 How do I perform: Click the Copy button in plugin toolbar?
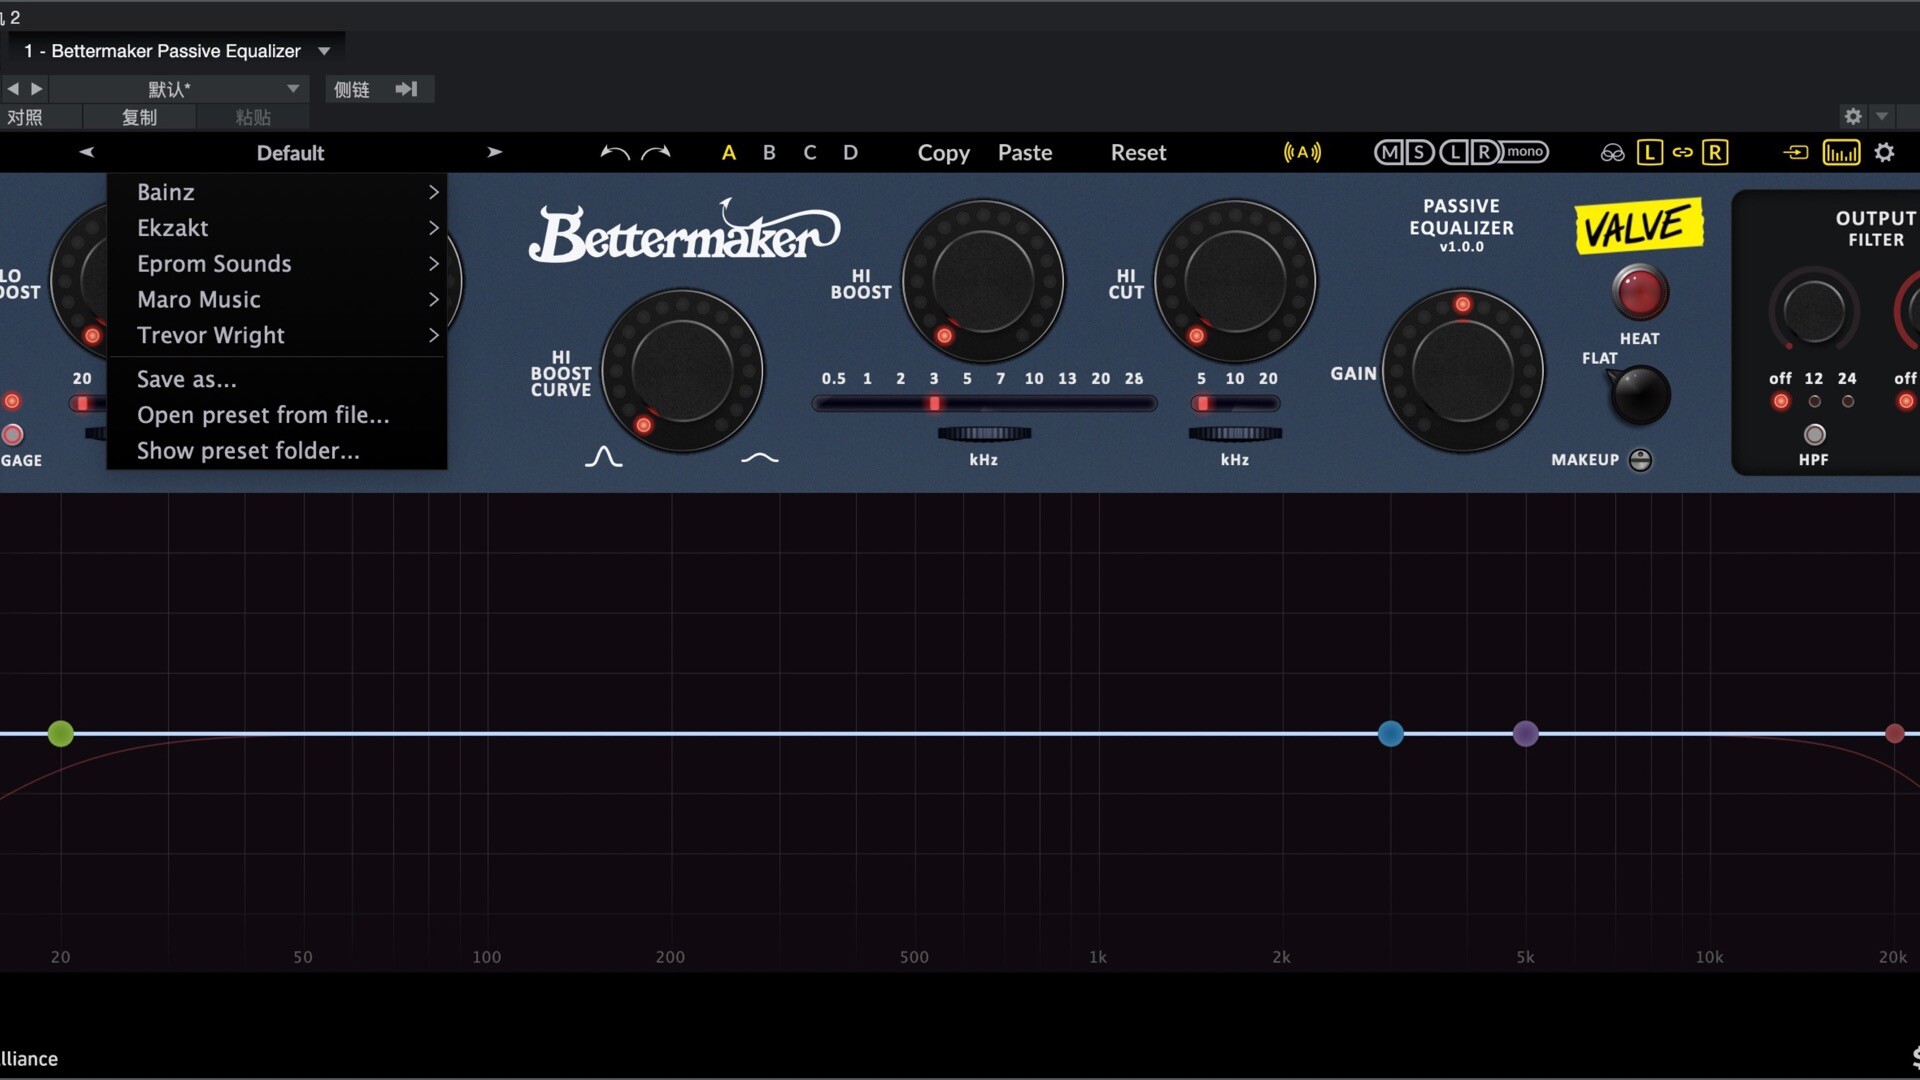point(944,153)
